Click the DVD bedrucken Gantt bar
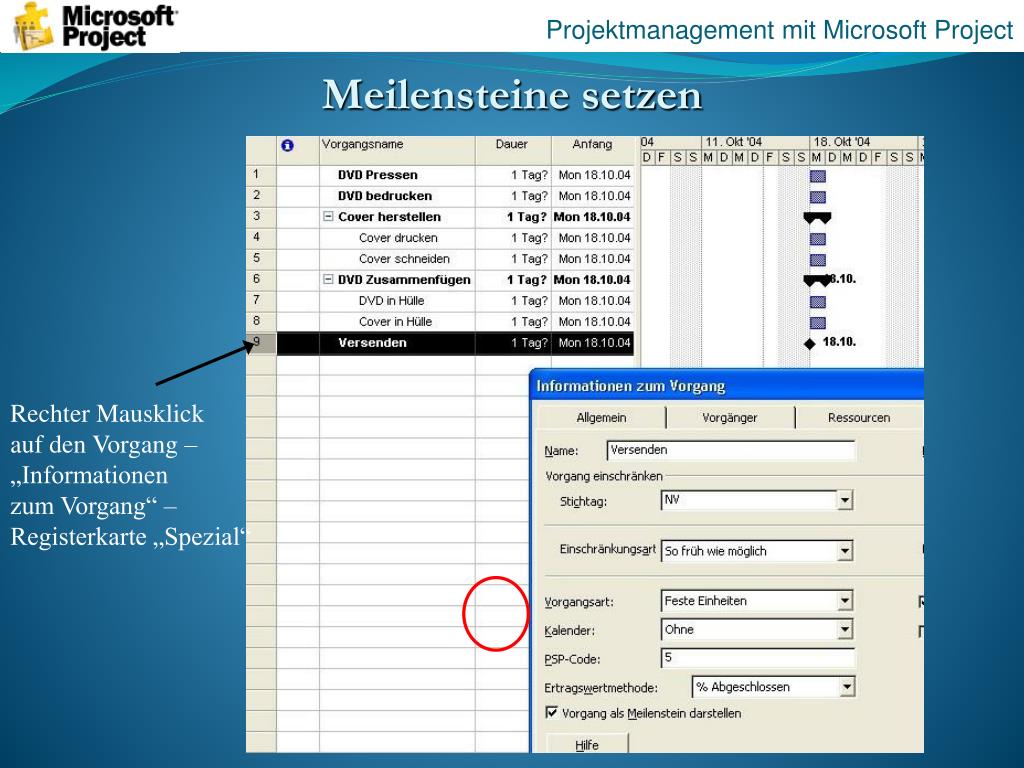This screenshot has height=768, width=1024. pyautogui.click(x=818, y=197)
